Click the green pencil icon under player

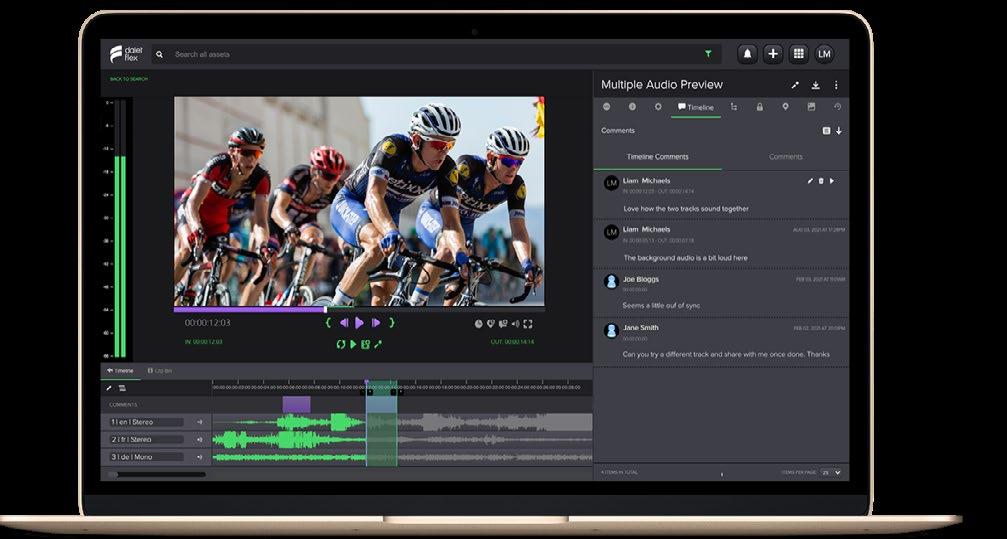(378, 344)
